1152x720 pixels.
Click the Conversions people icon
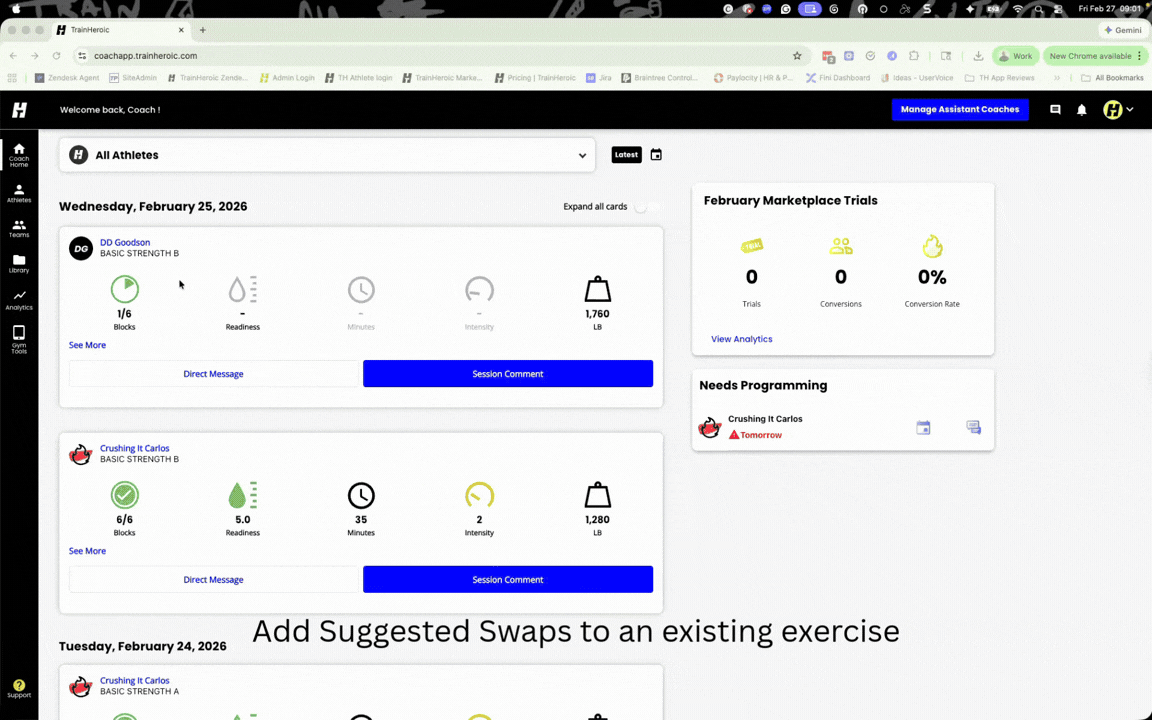pos(840,246)
